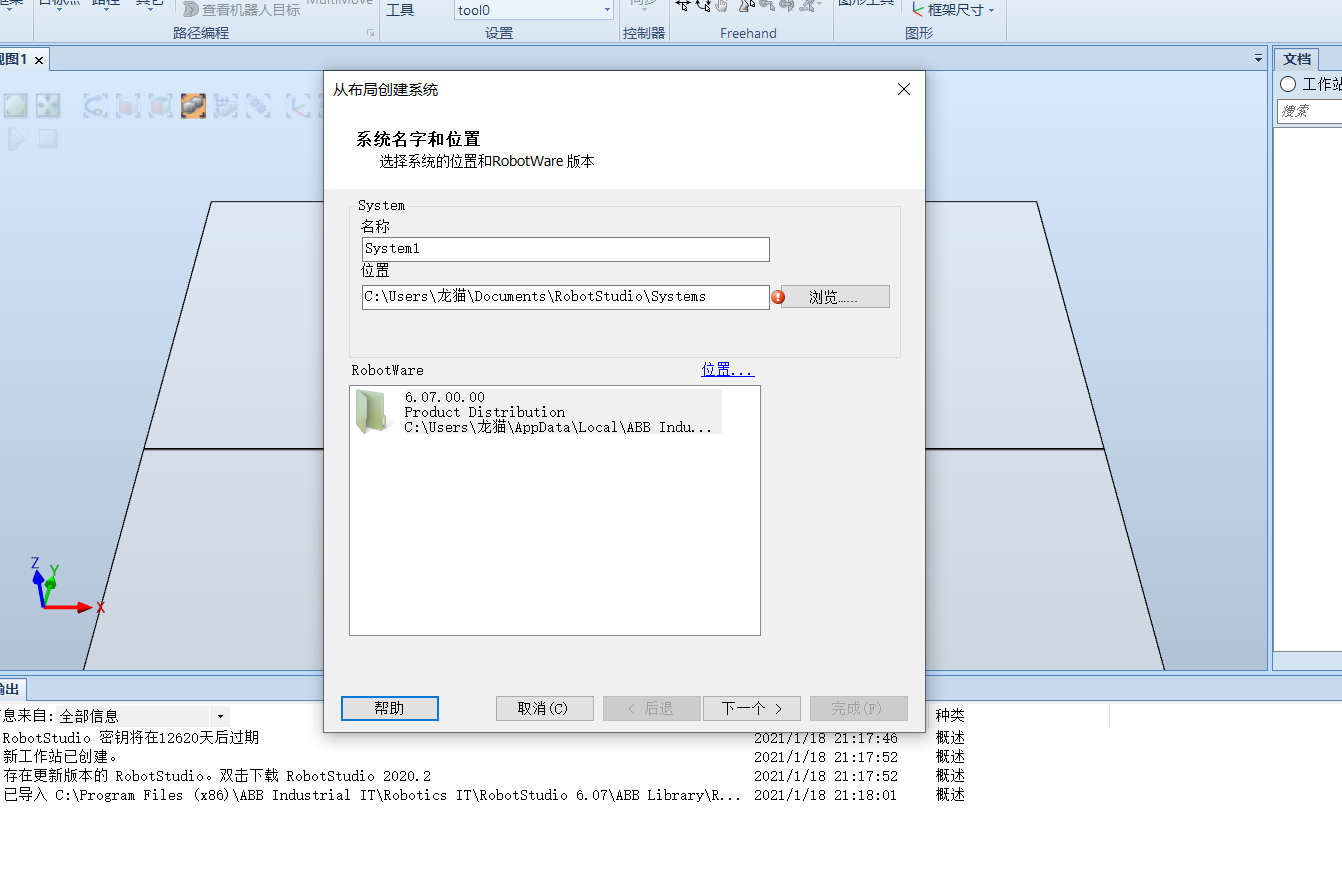
Task: Open the Path Programming group dialog launcher
Action: (370, 33)
